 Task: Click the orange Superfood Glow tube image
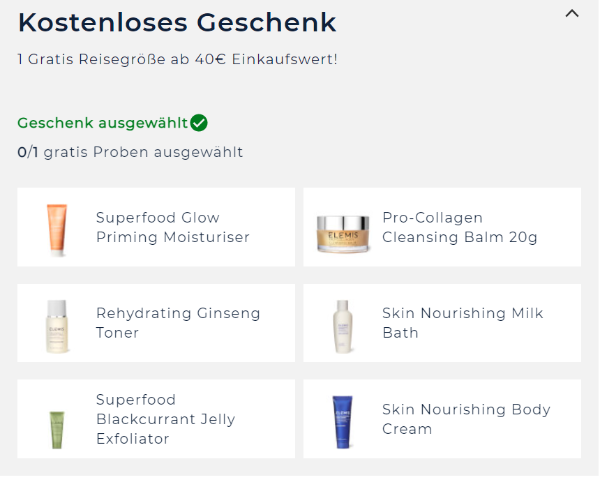[57, 230]
